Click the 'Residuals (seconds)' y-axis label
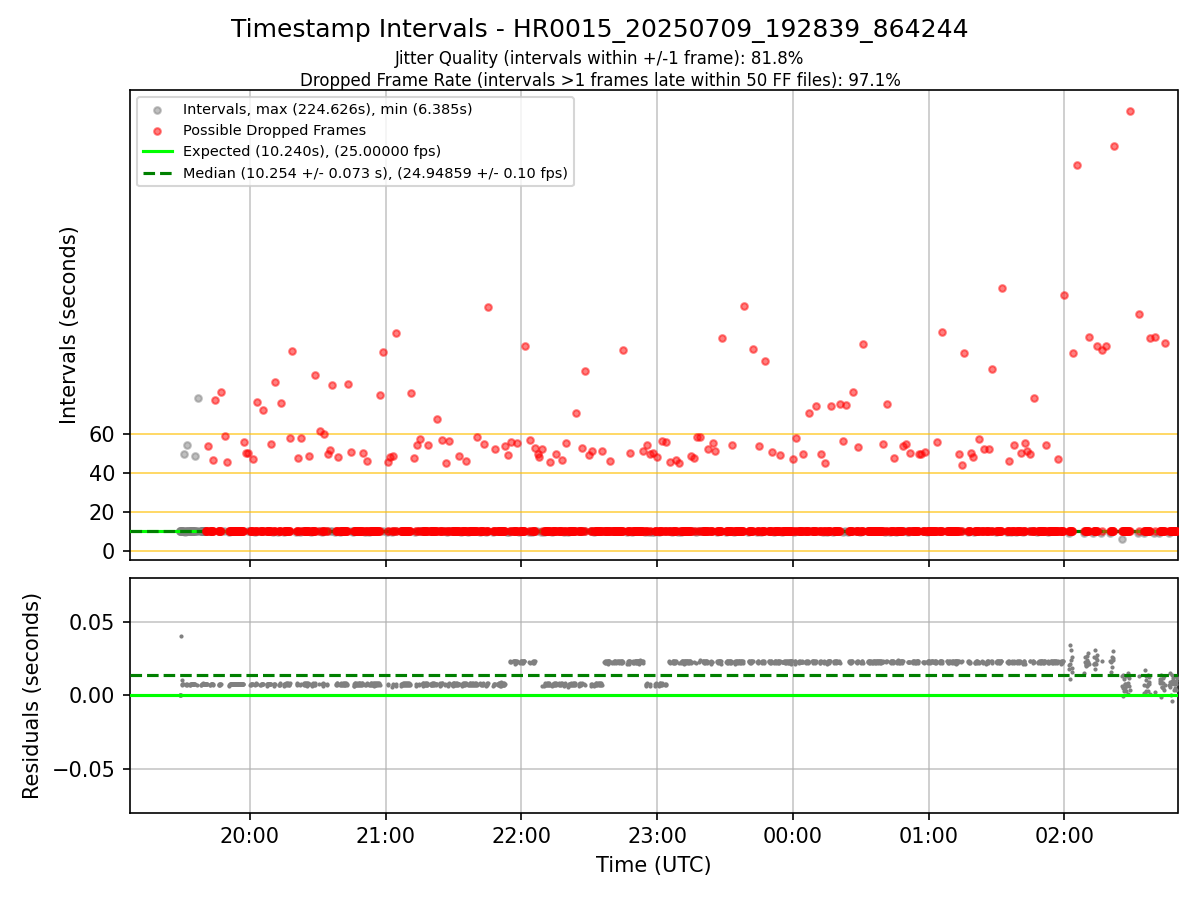1200x900 pixels. [32, 696]
